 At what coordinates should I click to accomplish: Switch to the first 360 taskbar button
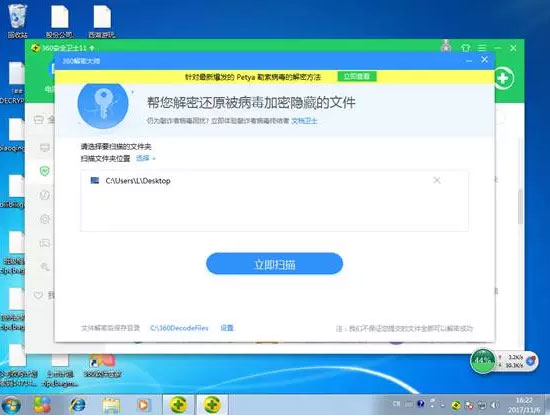[179, 405]
